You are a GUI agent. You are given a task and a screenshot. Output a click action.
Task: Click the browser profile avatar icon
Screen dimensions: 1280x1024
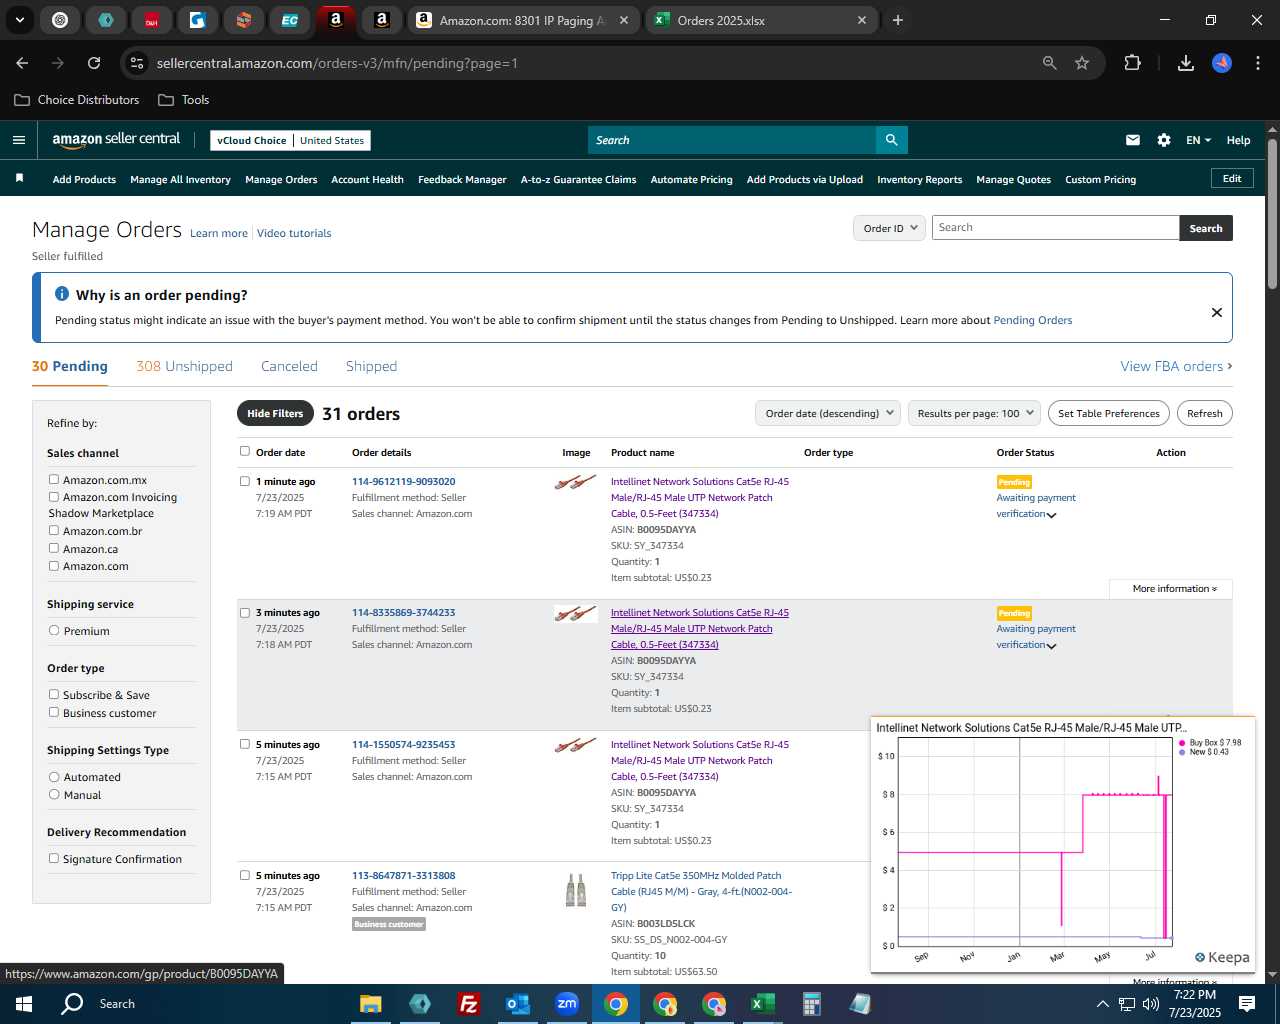coord(1222,63)
